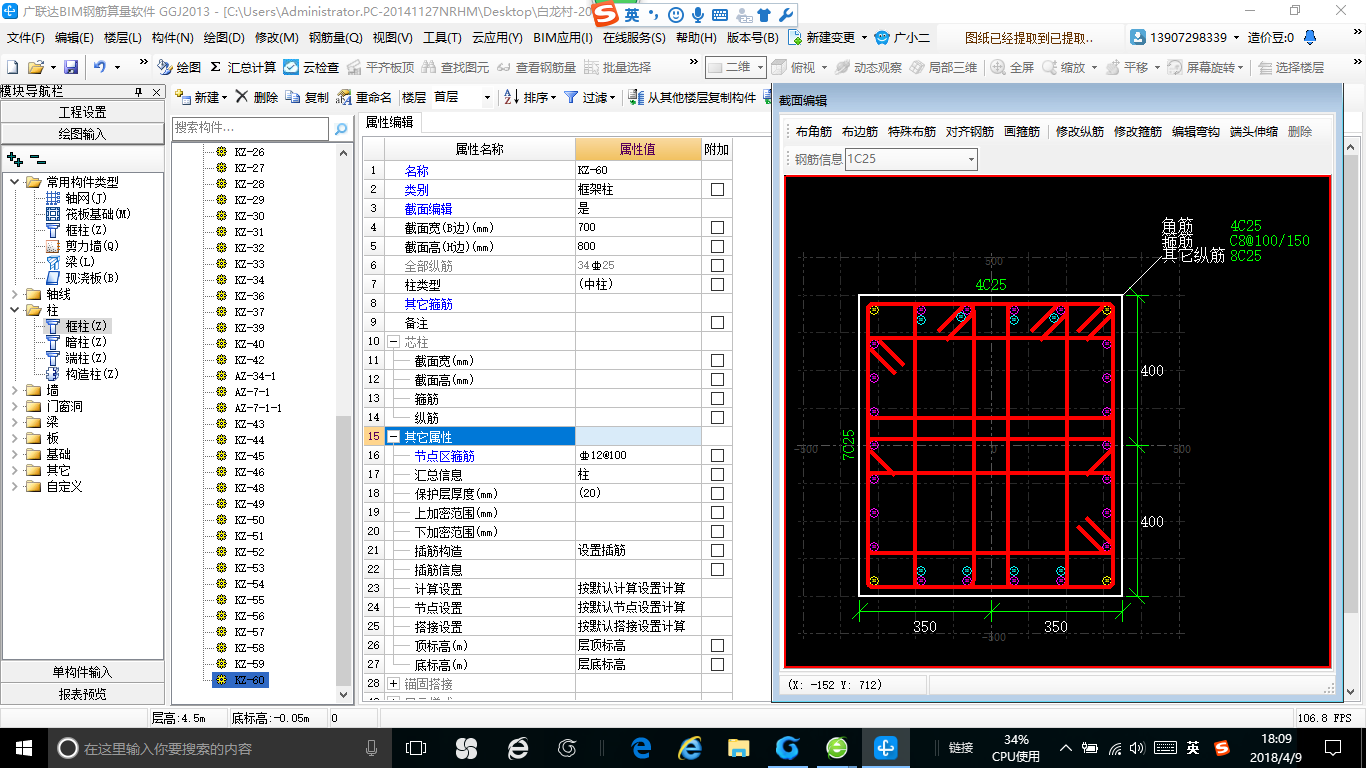Viewport: 1366px width, 768px height.
Task: Open 构件(N) menu
Action: (x=172, y=38)
